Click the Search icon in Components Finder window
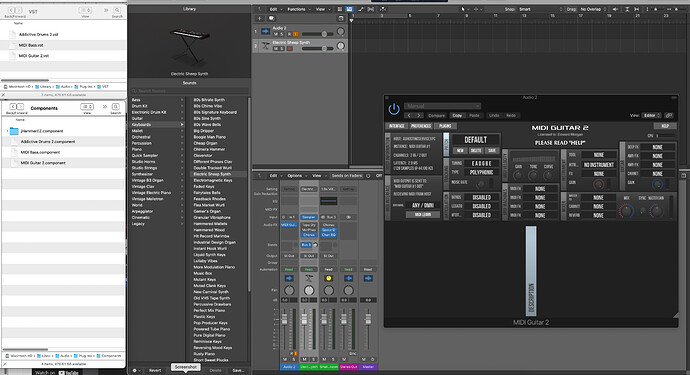This screenshot has width=690, height=375. (x=116, y=107)
